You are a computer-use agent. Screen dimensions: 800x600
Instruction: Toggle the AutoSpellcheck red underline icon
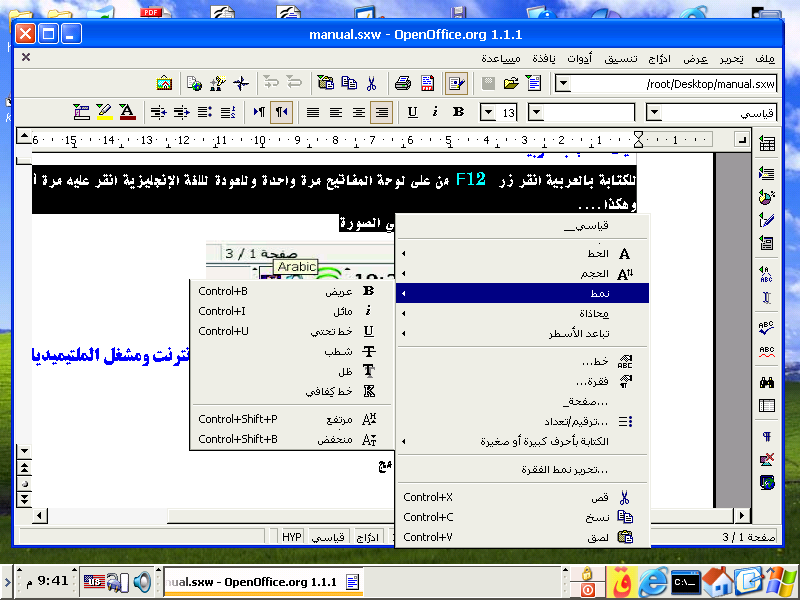767,352
